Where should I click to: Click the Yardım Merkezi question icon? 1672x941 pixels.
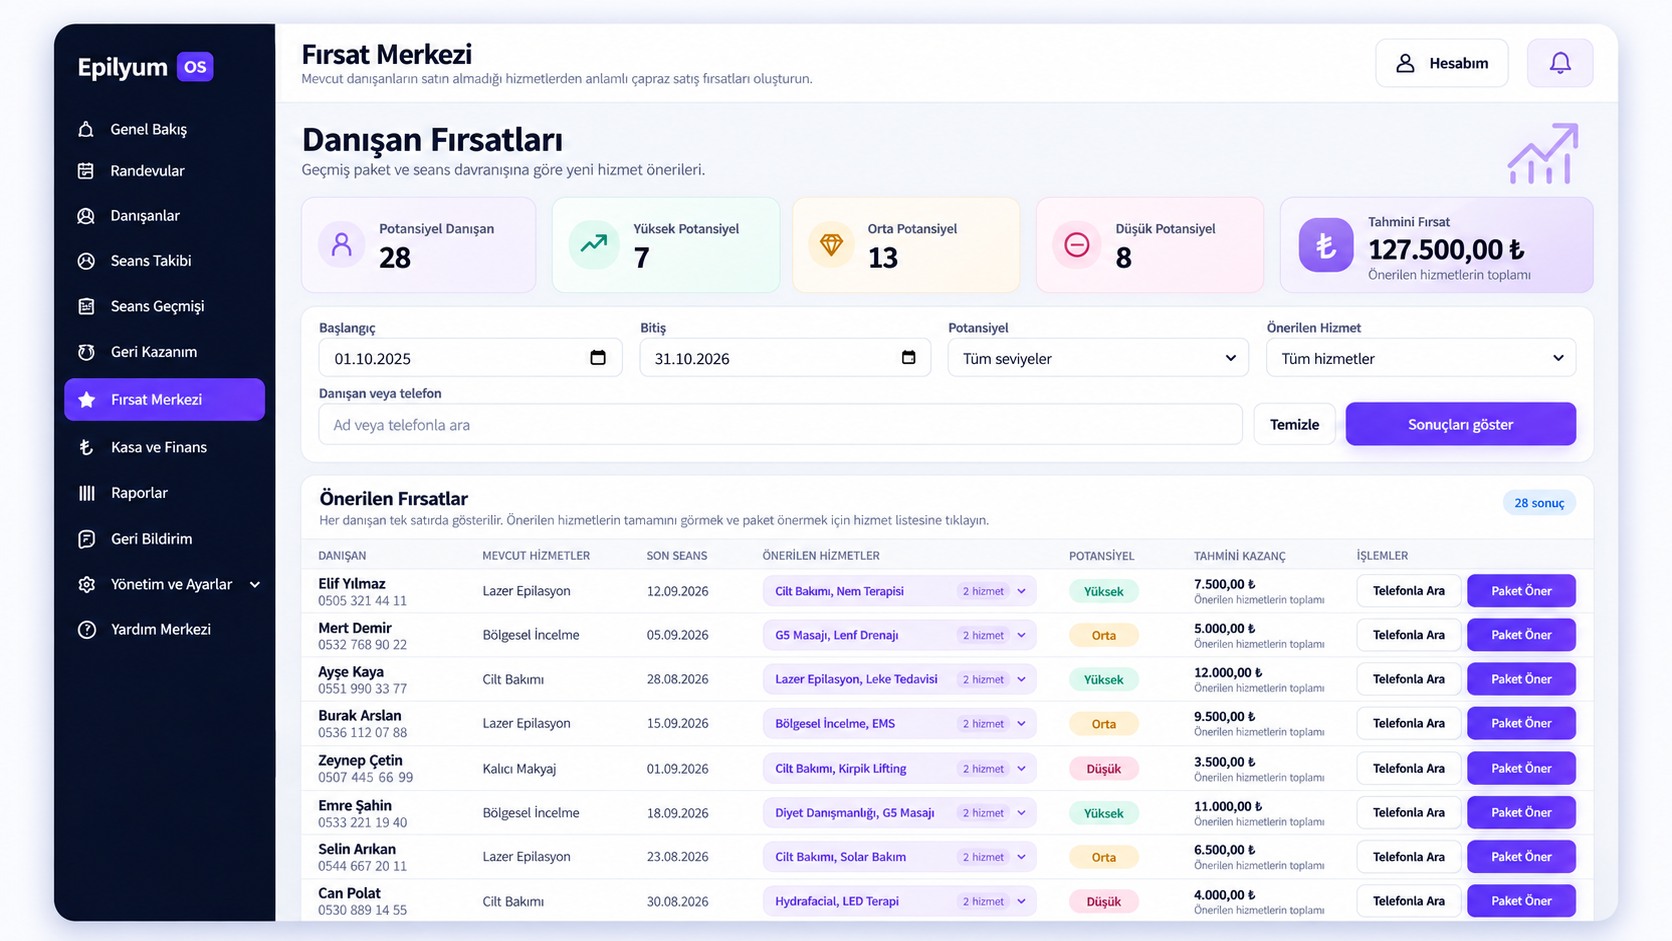[86, 630]
